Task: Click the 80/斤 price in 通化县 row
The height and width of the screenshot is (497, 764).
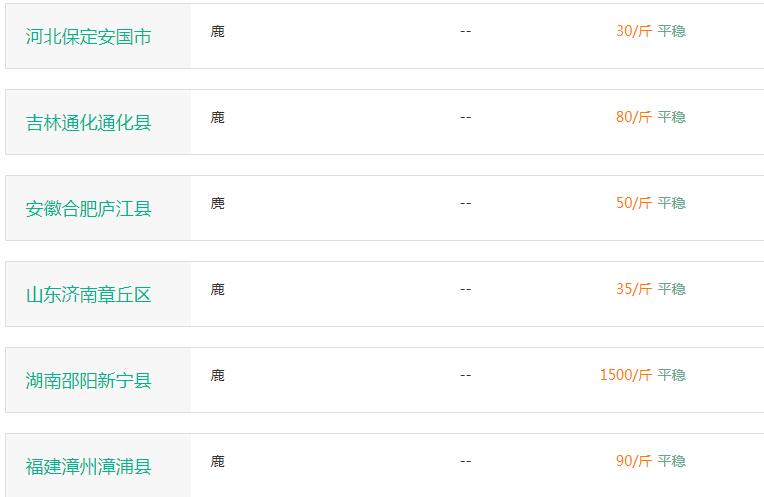Action: pos(634,117)
